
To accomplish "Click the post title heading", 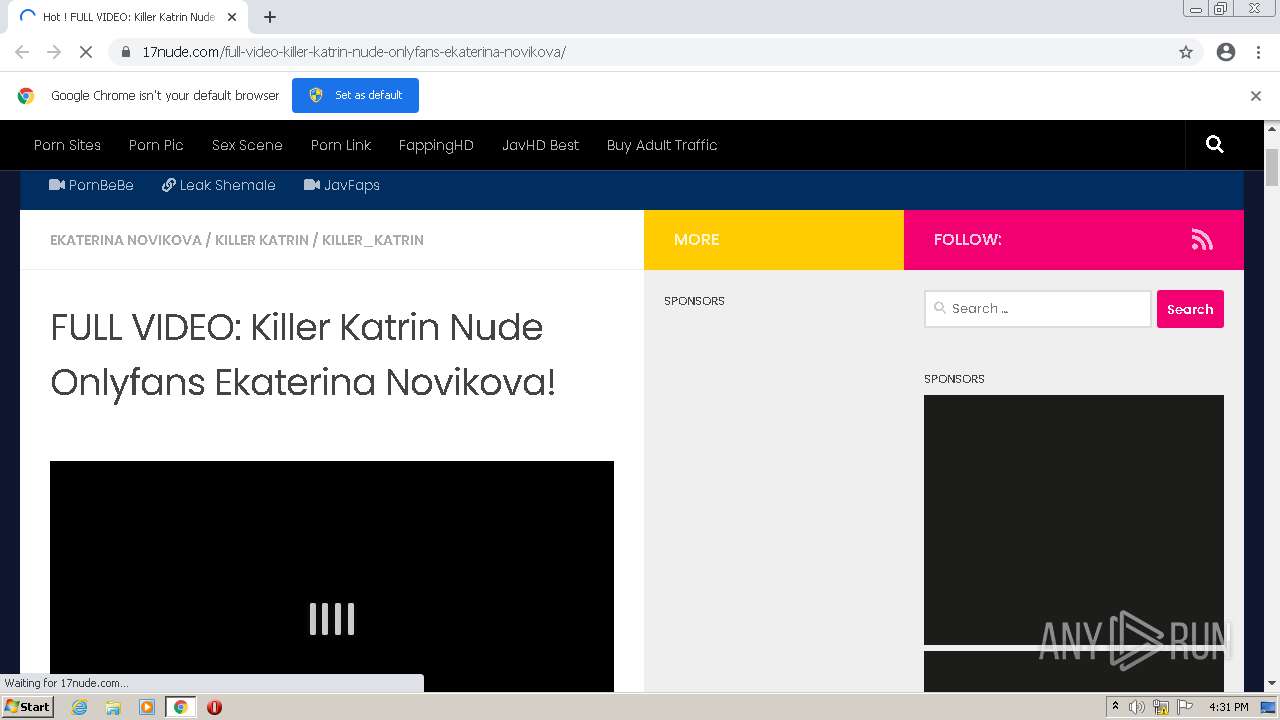I will click(x=303, y=355).
